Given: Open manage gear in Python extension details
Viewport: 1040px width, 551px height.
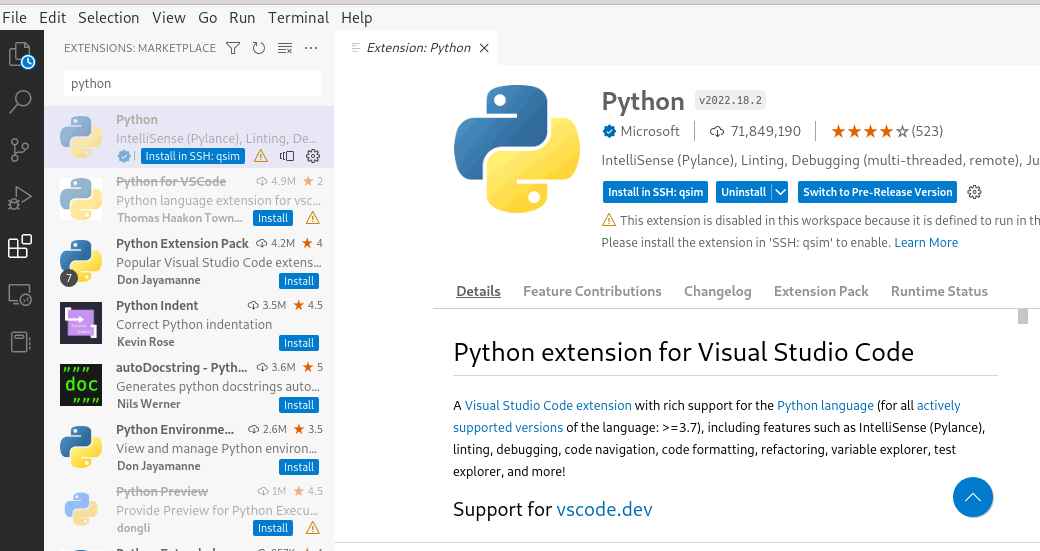Looking at the screenshot, I should coord(974,192).
